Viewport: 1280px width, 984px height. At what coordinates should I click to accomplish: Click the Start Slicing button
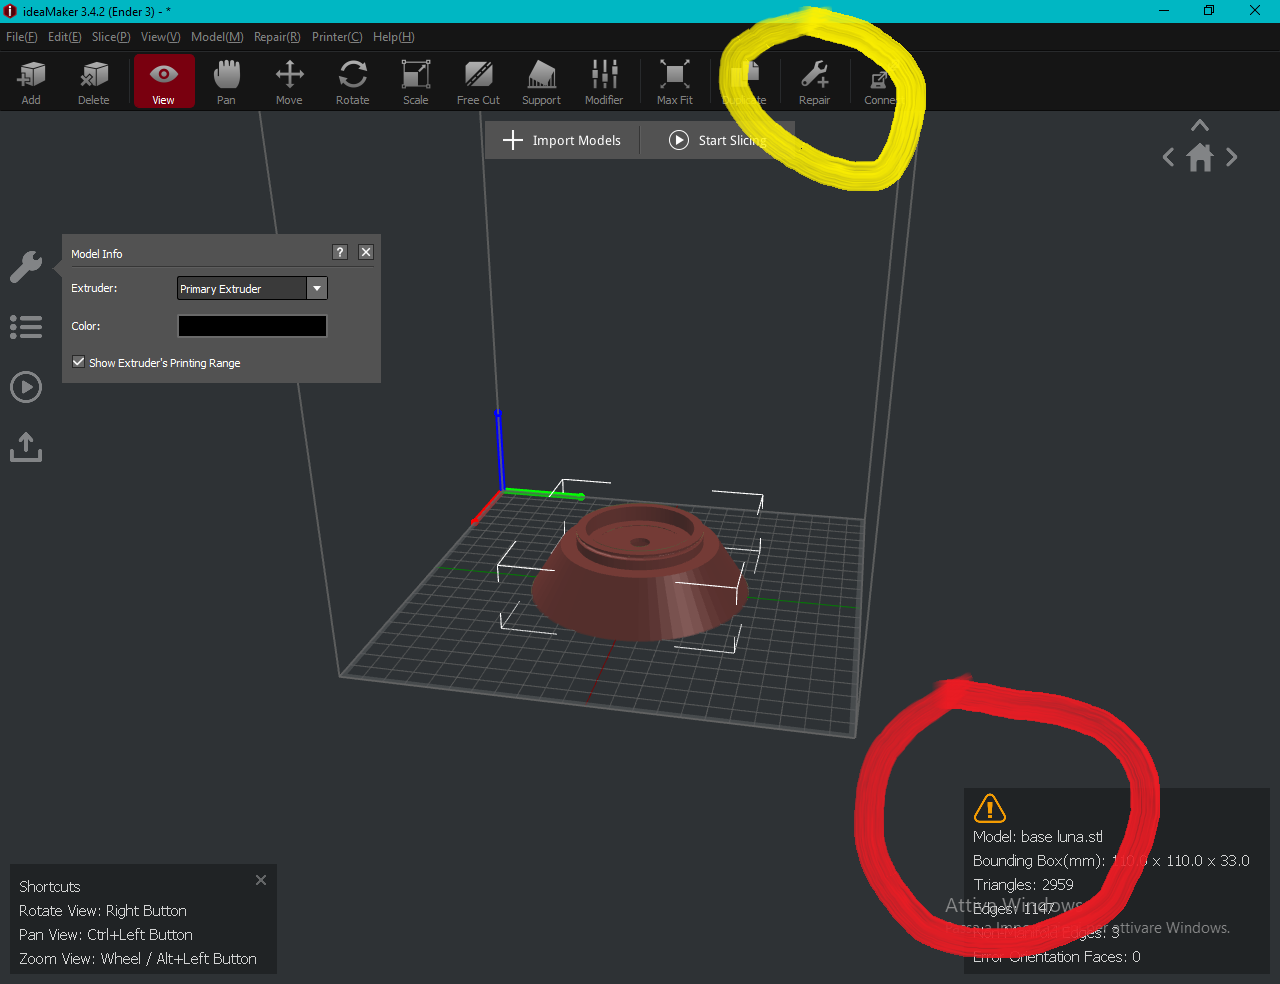pos(718,140)
